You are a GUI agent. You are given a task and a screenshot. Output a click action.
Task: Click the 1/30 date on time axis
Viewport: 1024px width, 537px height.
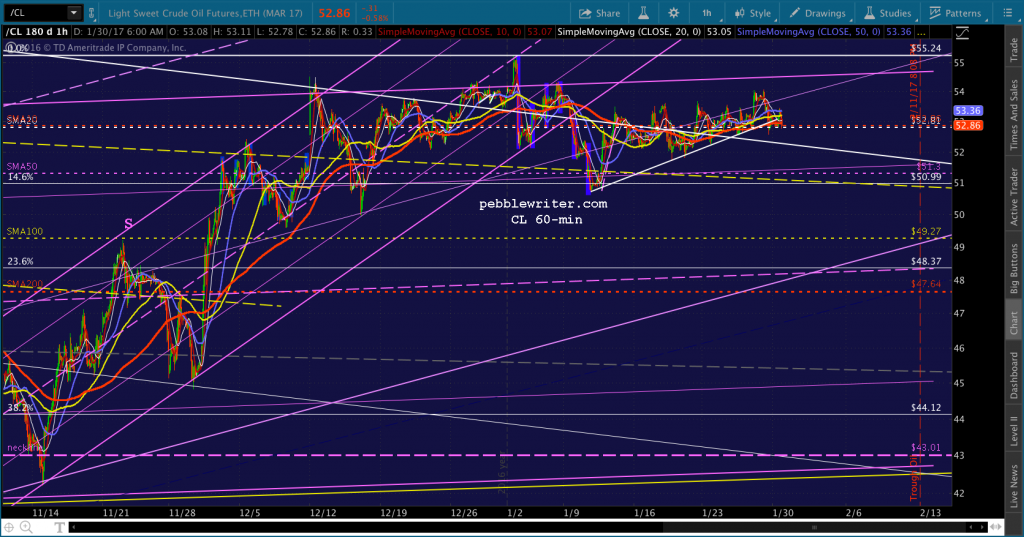(783, 513)
